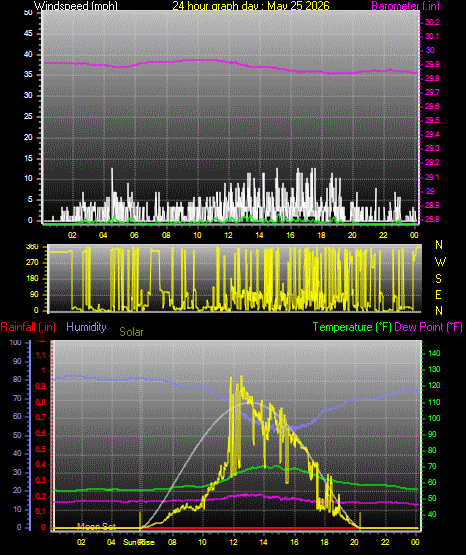Click the sunset tick mark near hour 20
This screenshot has width=466, height=555.
360,521
